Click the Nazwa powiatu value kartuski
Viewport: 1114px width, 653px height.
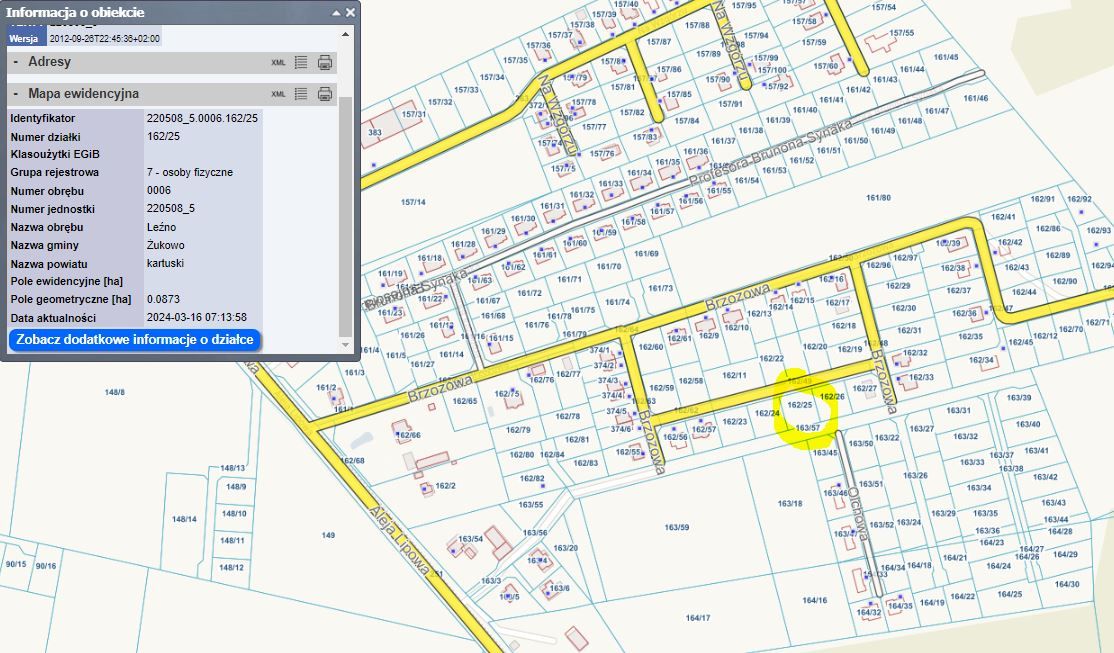[x=165, y=263]
